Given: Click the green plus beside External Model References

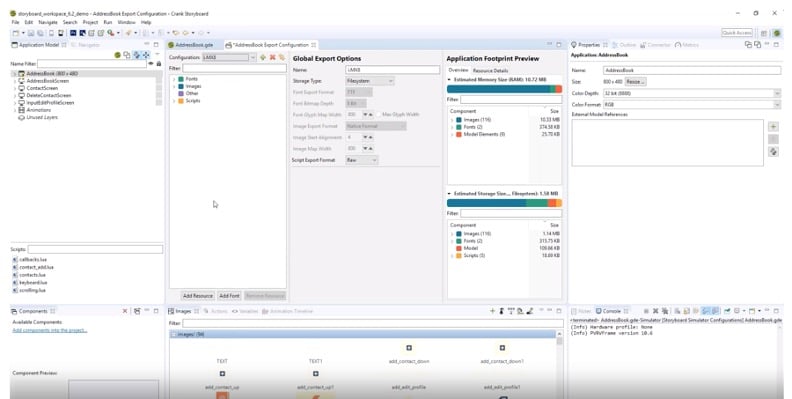Looking at the screenshot, I should point(773,127).
